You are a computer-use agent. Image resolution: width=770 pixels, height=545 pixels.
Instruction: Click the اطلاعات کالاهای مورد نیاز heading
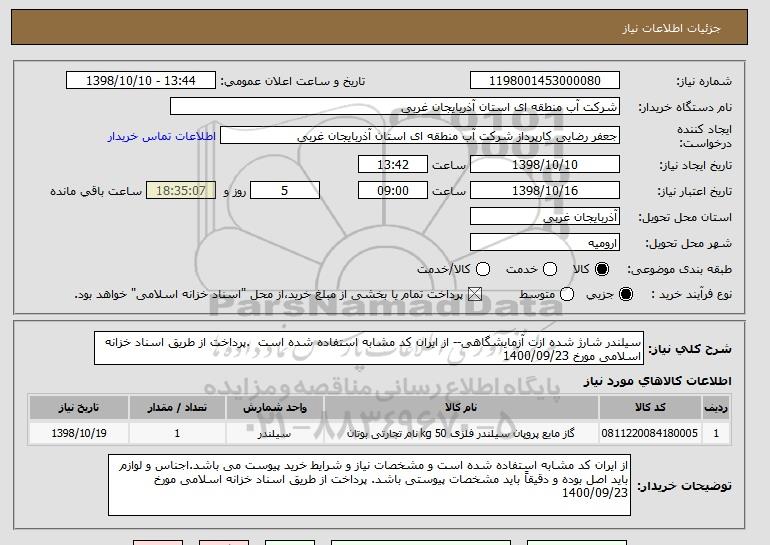point(657,381)
